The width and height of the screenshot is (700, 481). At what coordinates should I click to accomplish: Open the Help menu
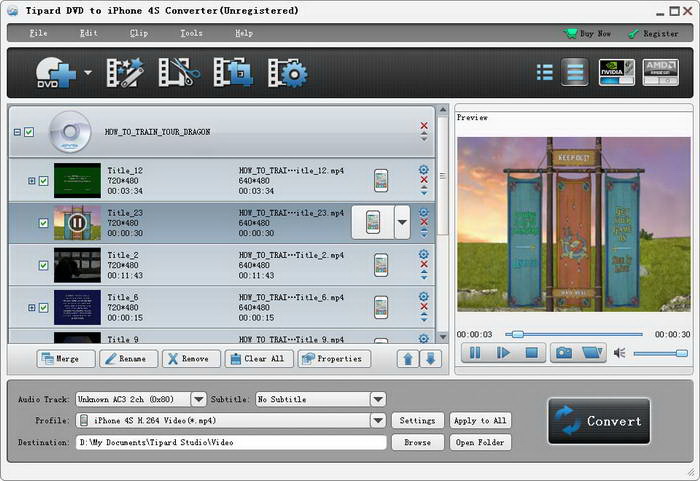(x=244, y=33)
